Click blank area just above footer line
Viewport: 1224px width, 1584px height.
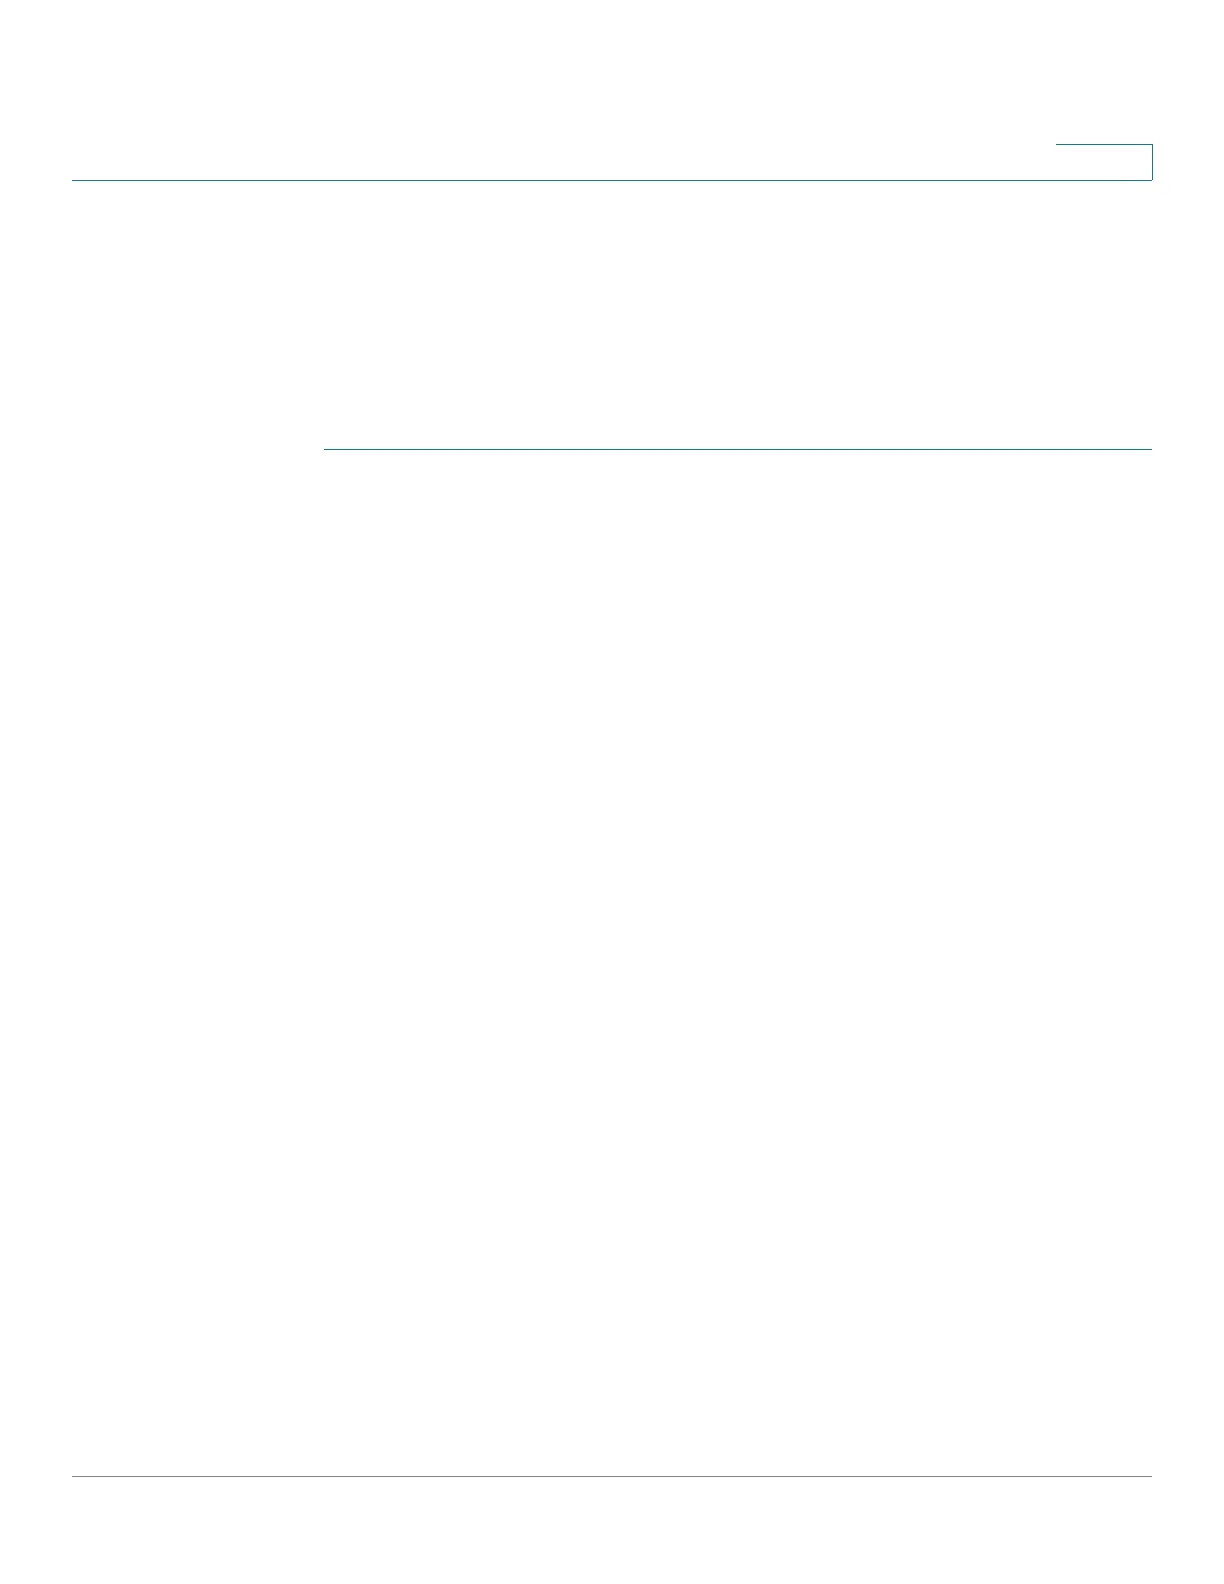tap(612, 1455)
